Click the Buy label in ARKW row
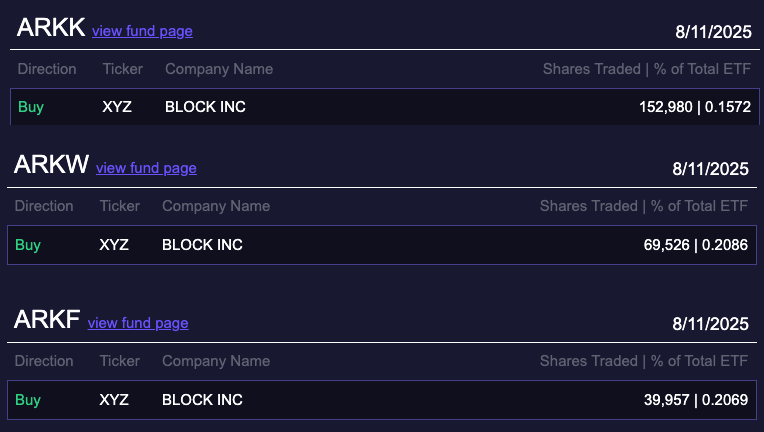The image size is (764, 432). pyautogui.click(x=28, y=245)
